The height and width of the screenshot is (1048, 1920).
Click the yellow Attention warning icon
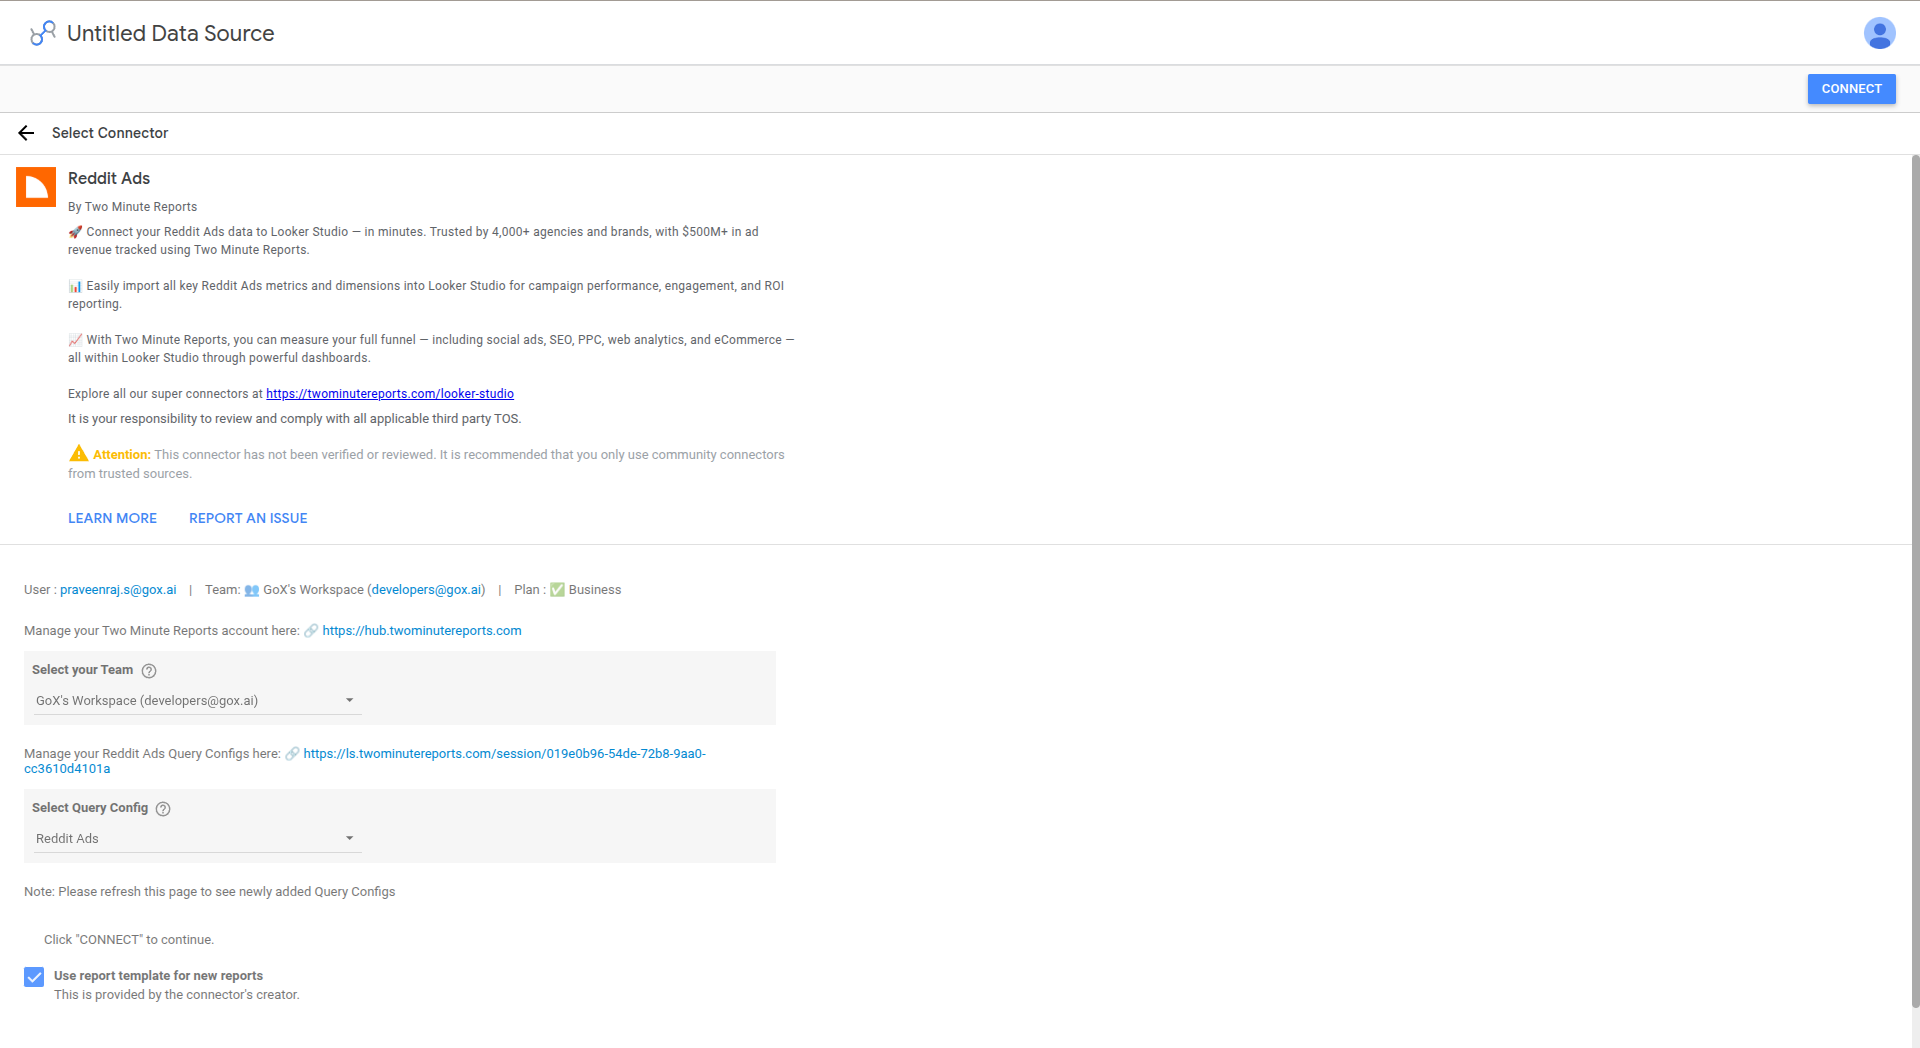coord(78,454)
